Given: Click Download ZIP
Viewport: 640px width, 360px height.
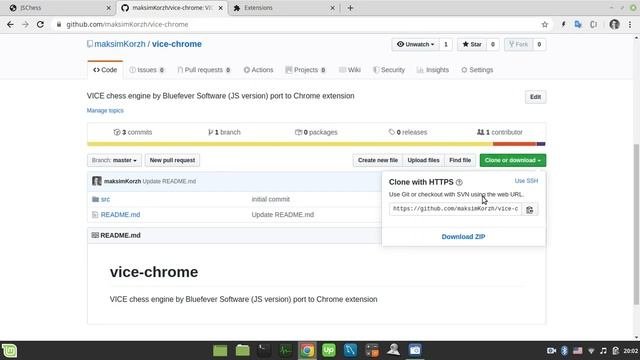Looking at the screenshot, I should (x=463, y=237).
